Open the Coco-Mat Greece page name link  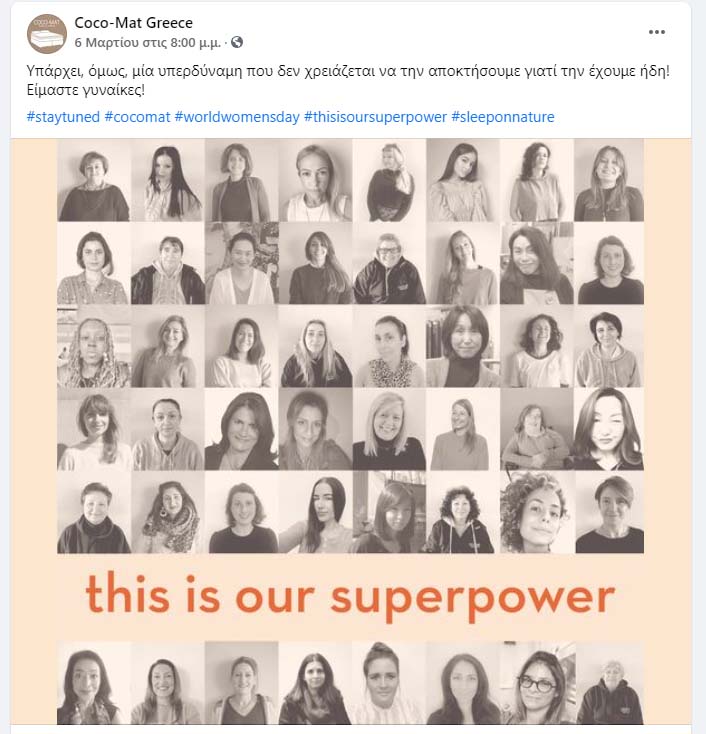pos(134,22)
